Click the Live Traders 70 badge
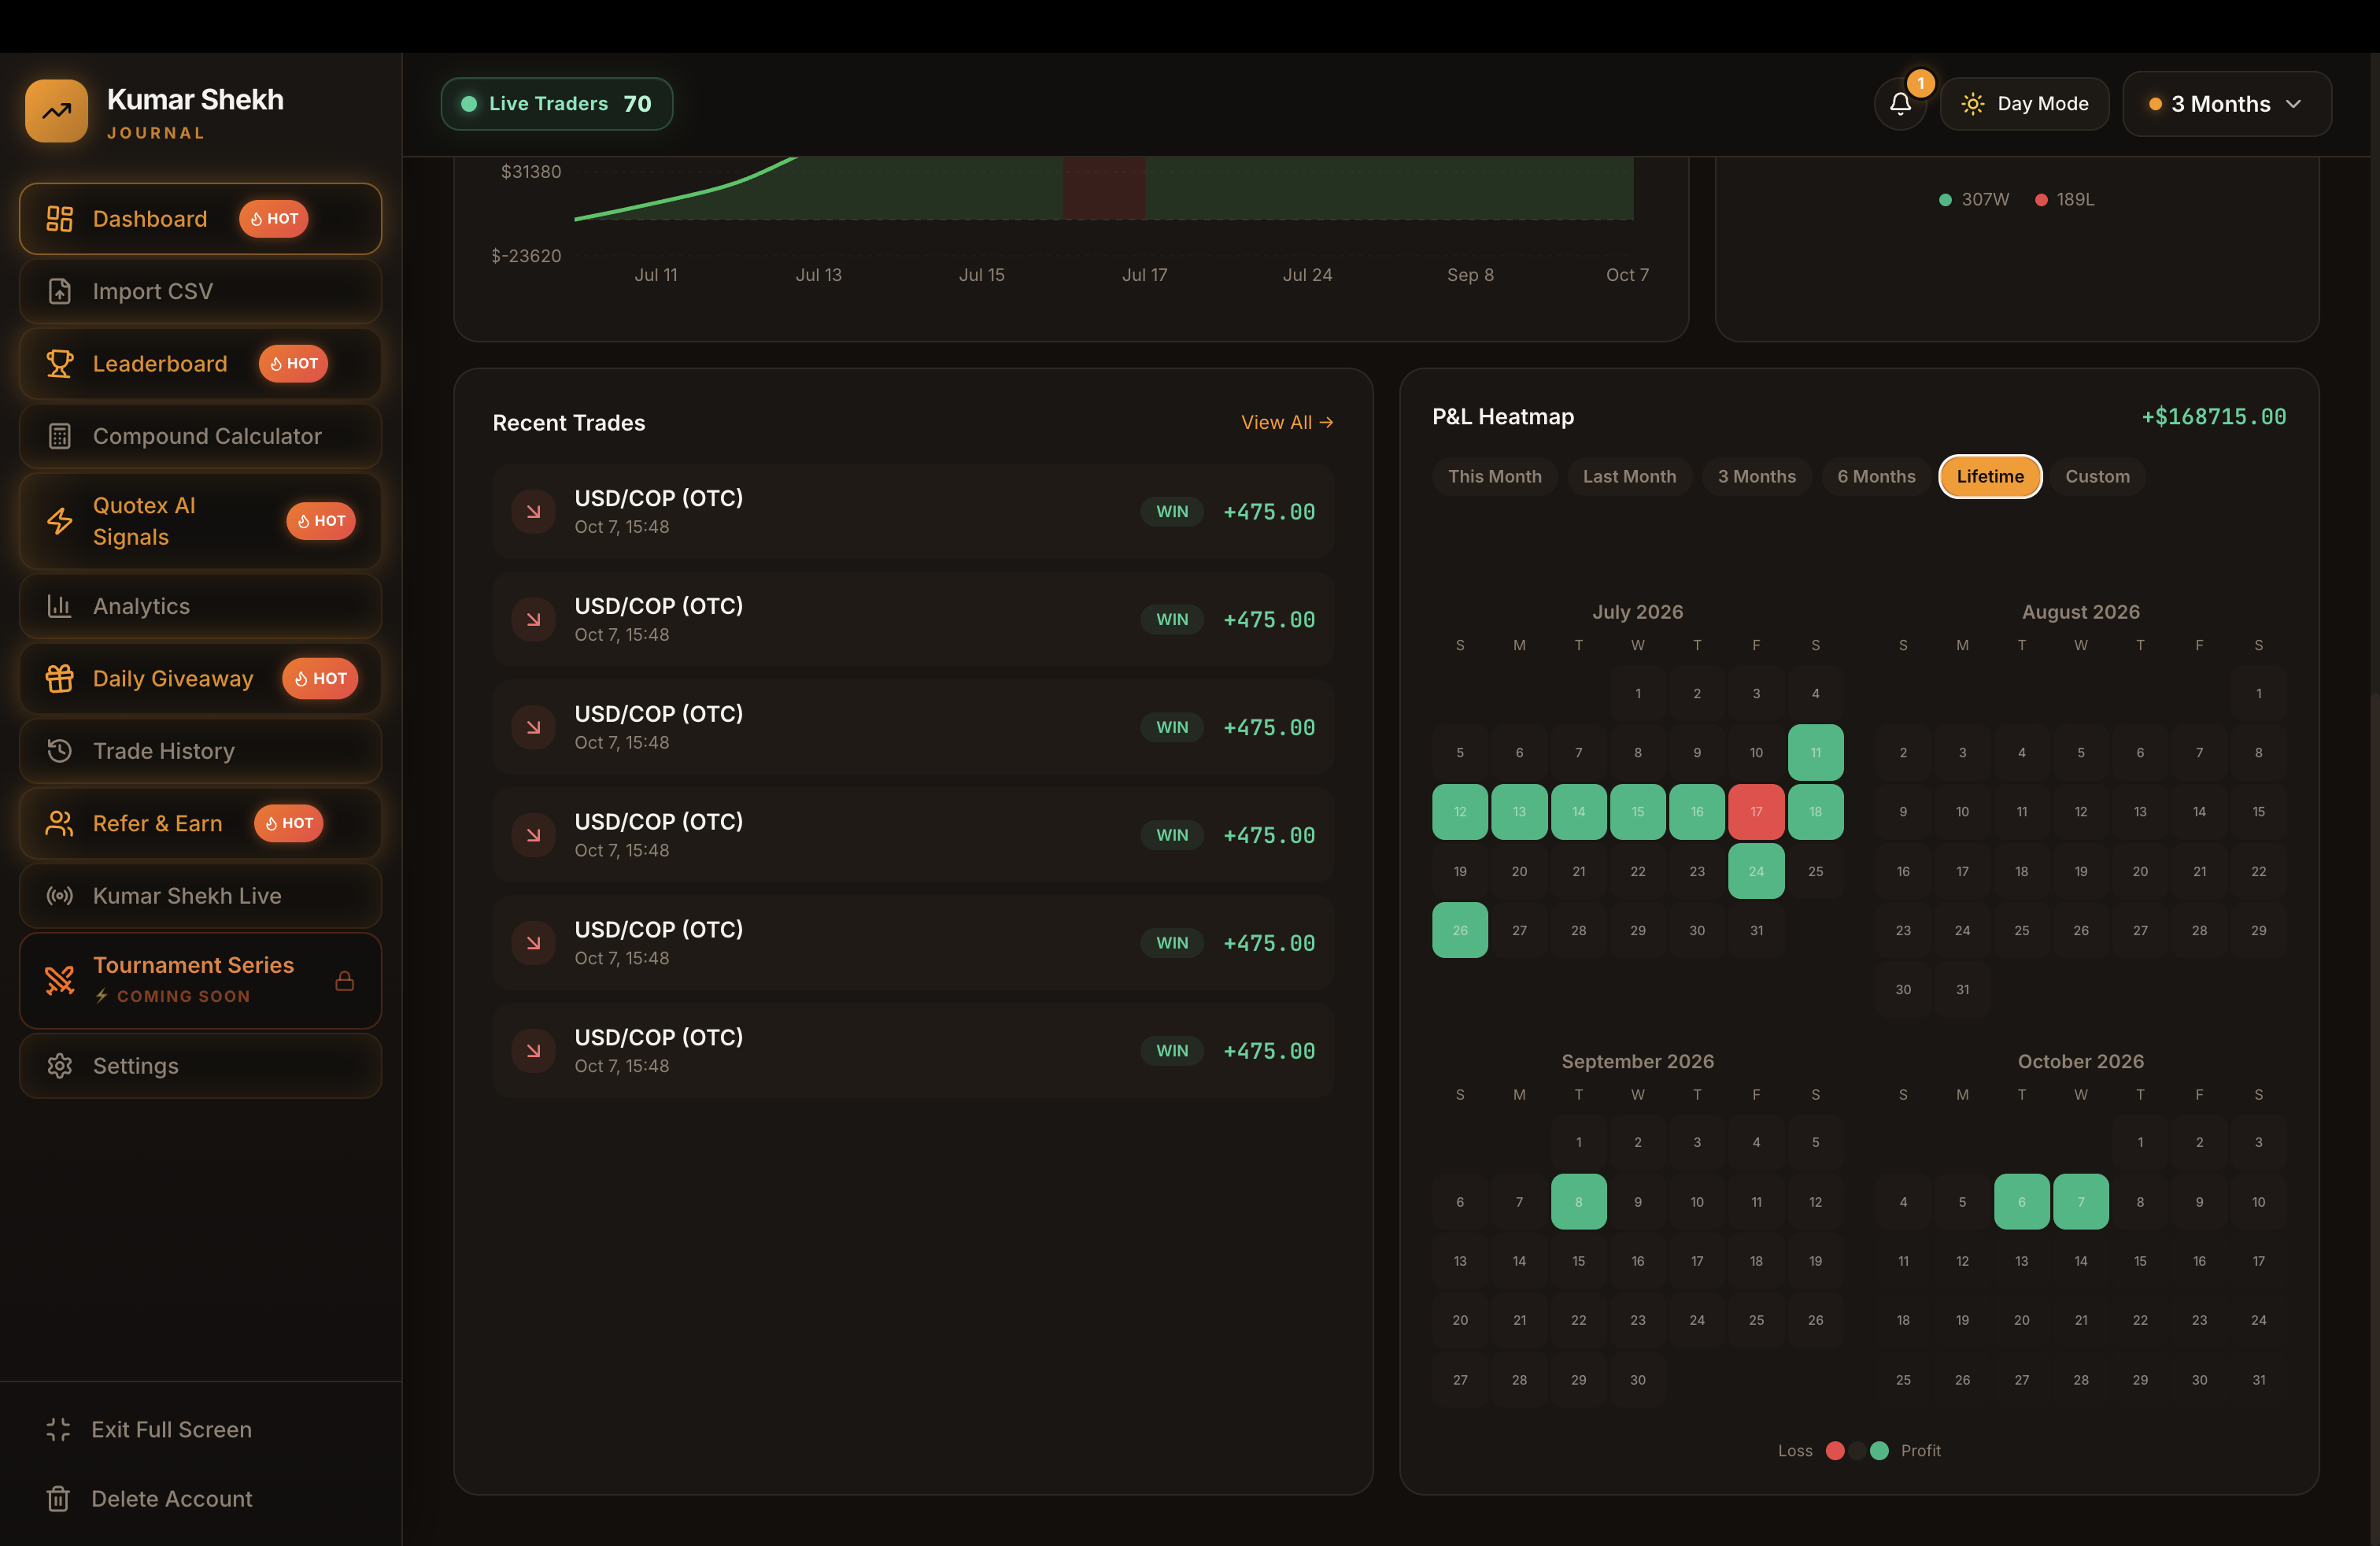 pos(557,104)
